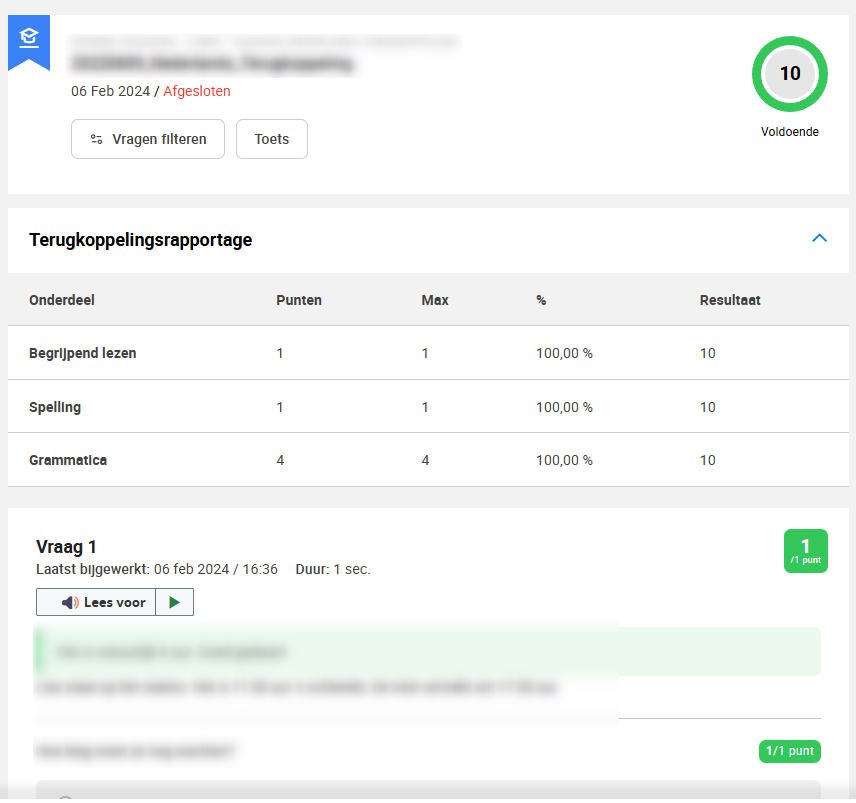
Task: Click the speaker icon in Lees voor
Action: (x=70, y=602)
